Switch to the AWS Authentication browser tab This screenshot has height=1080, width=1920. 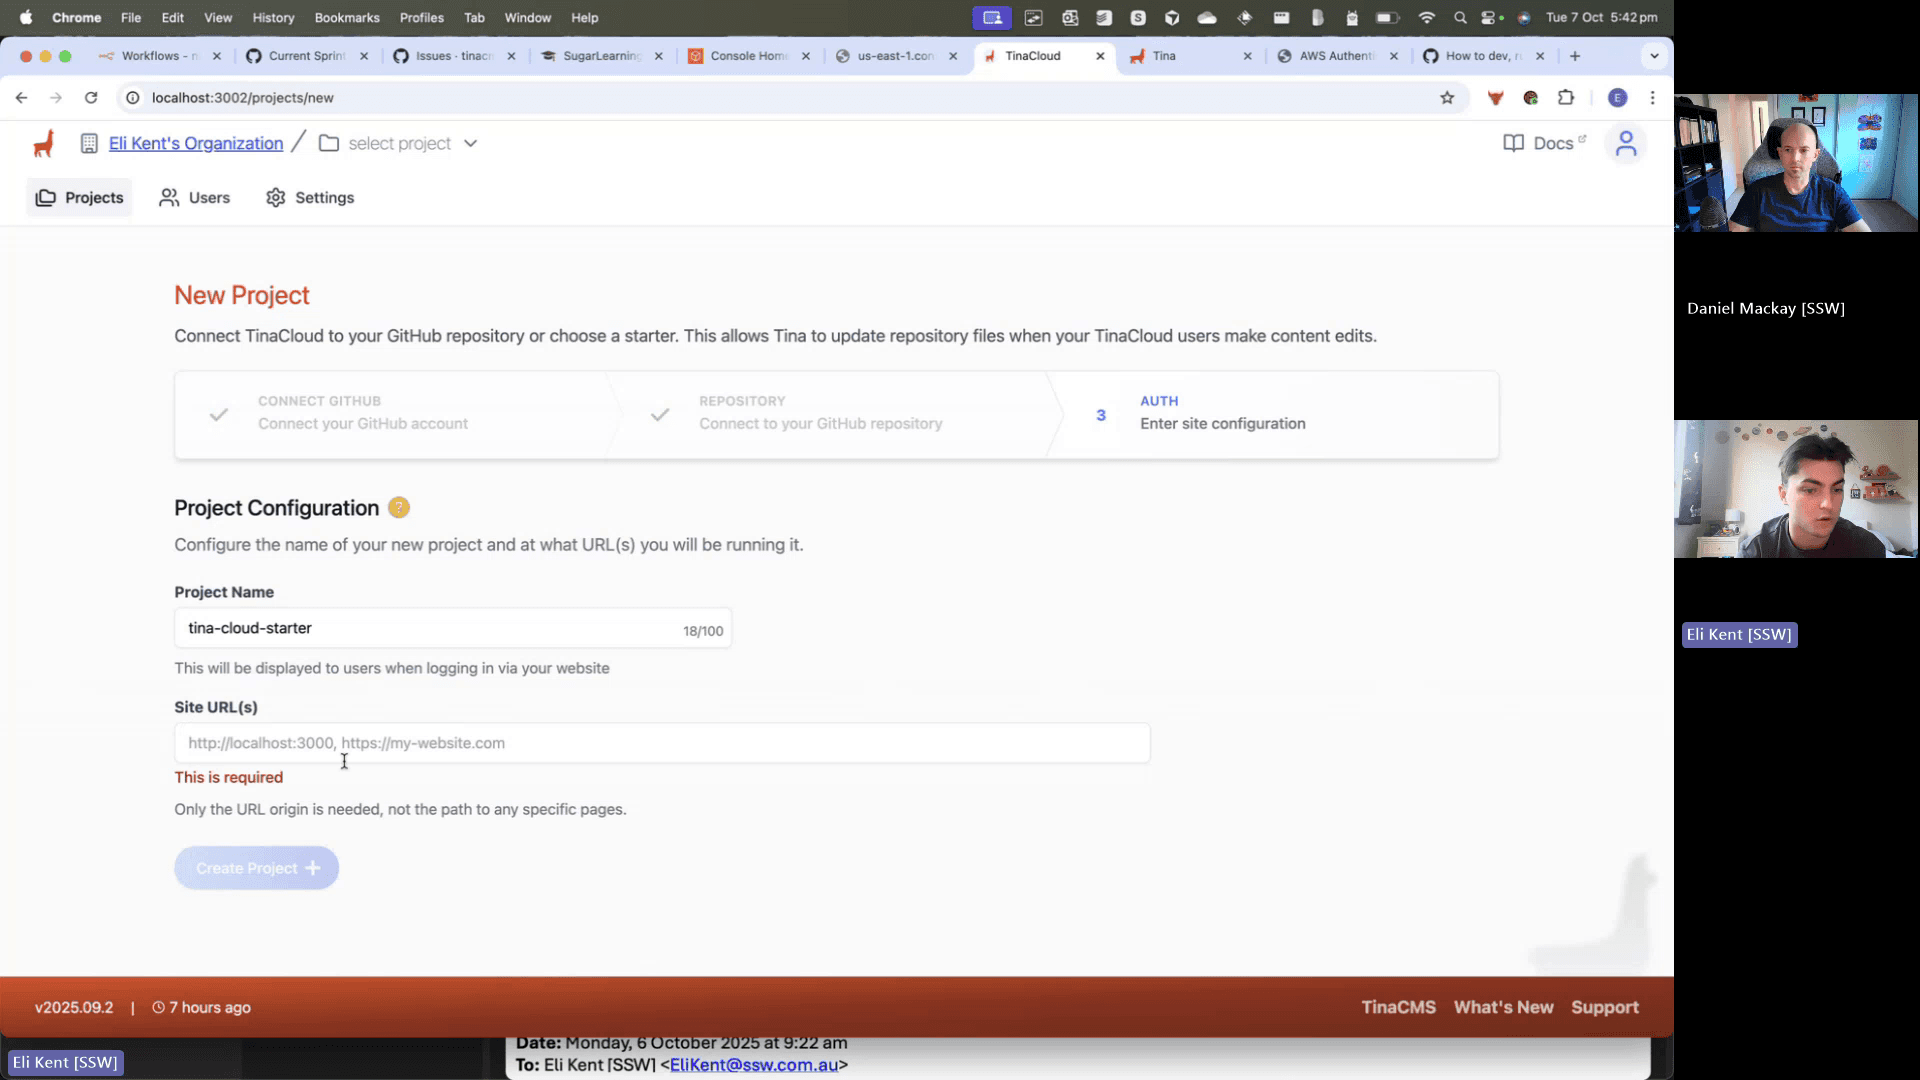pos(1336,56)
